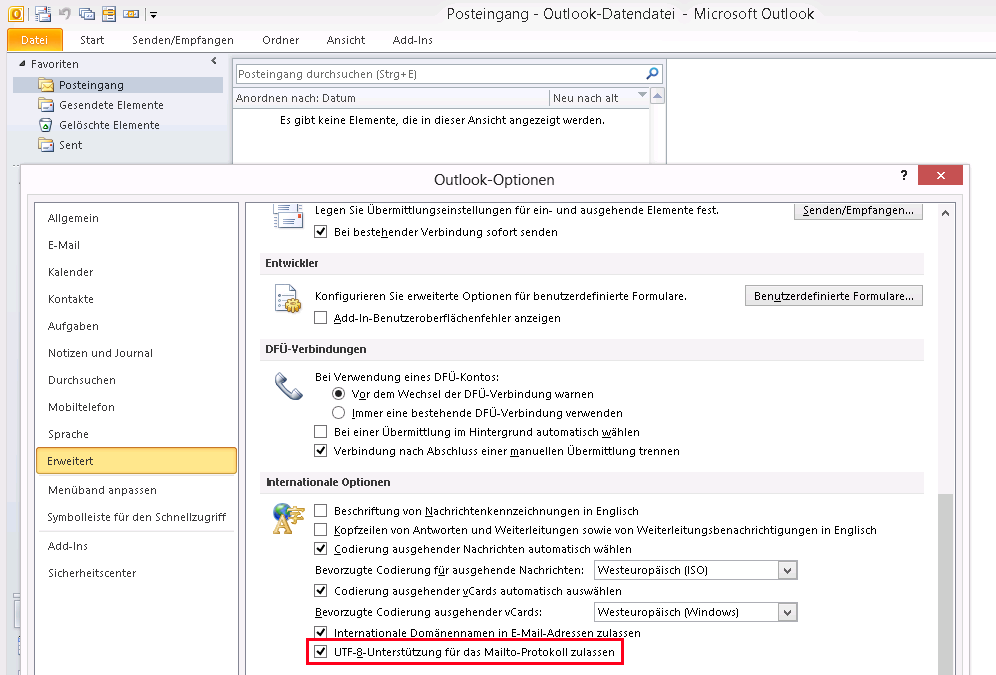Image resolution: width=996 pixels, height=675 pixels.
Task: Open the Outlook-Optionen help question mark
Action: (x=904, y=174)
